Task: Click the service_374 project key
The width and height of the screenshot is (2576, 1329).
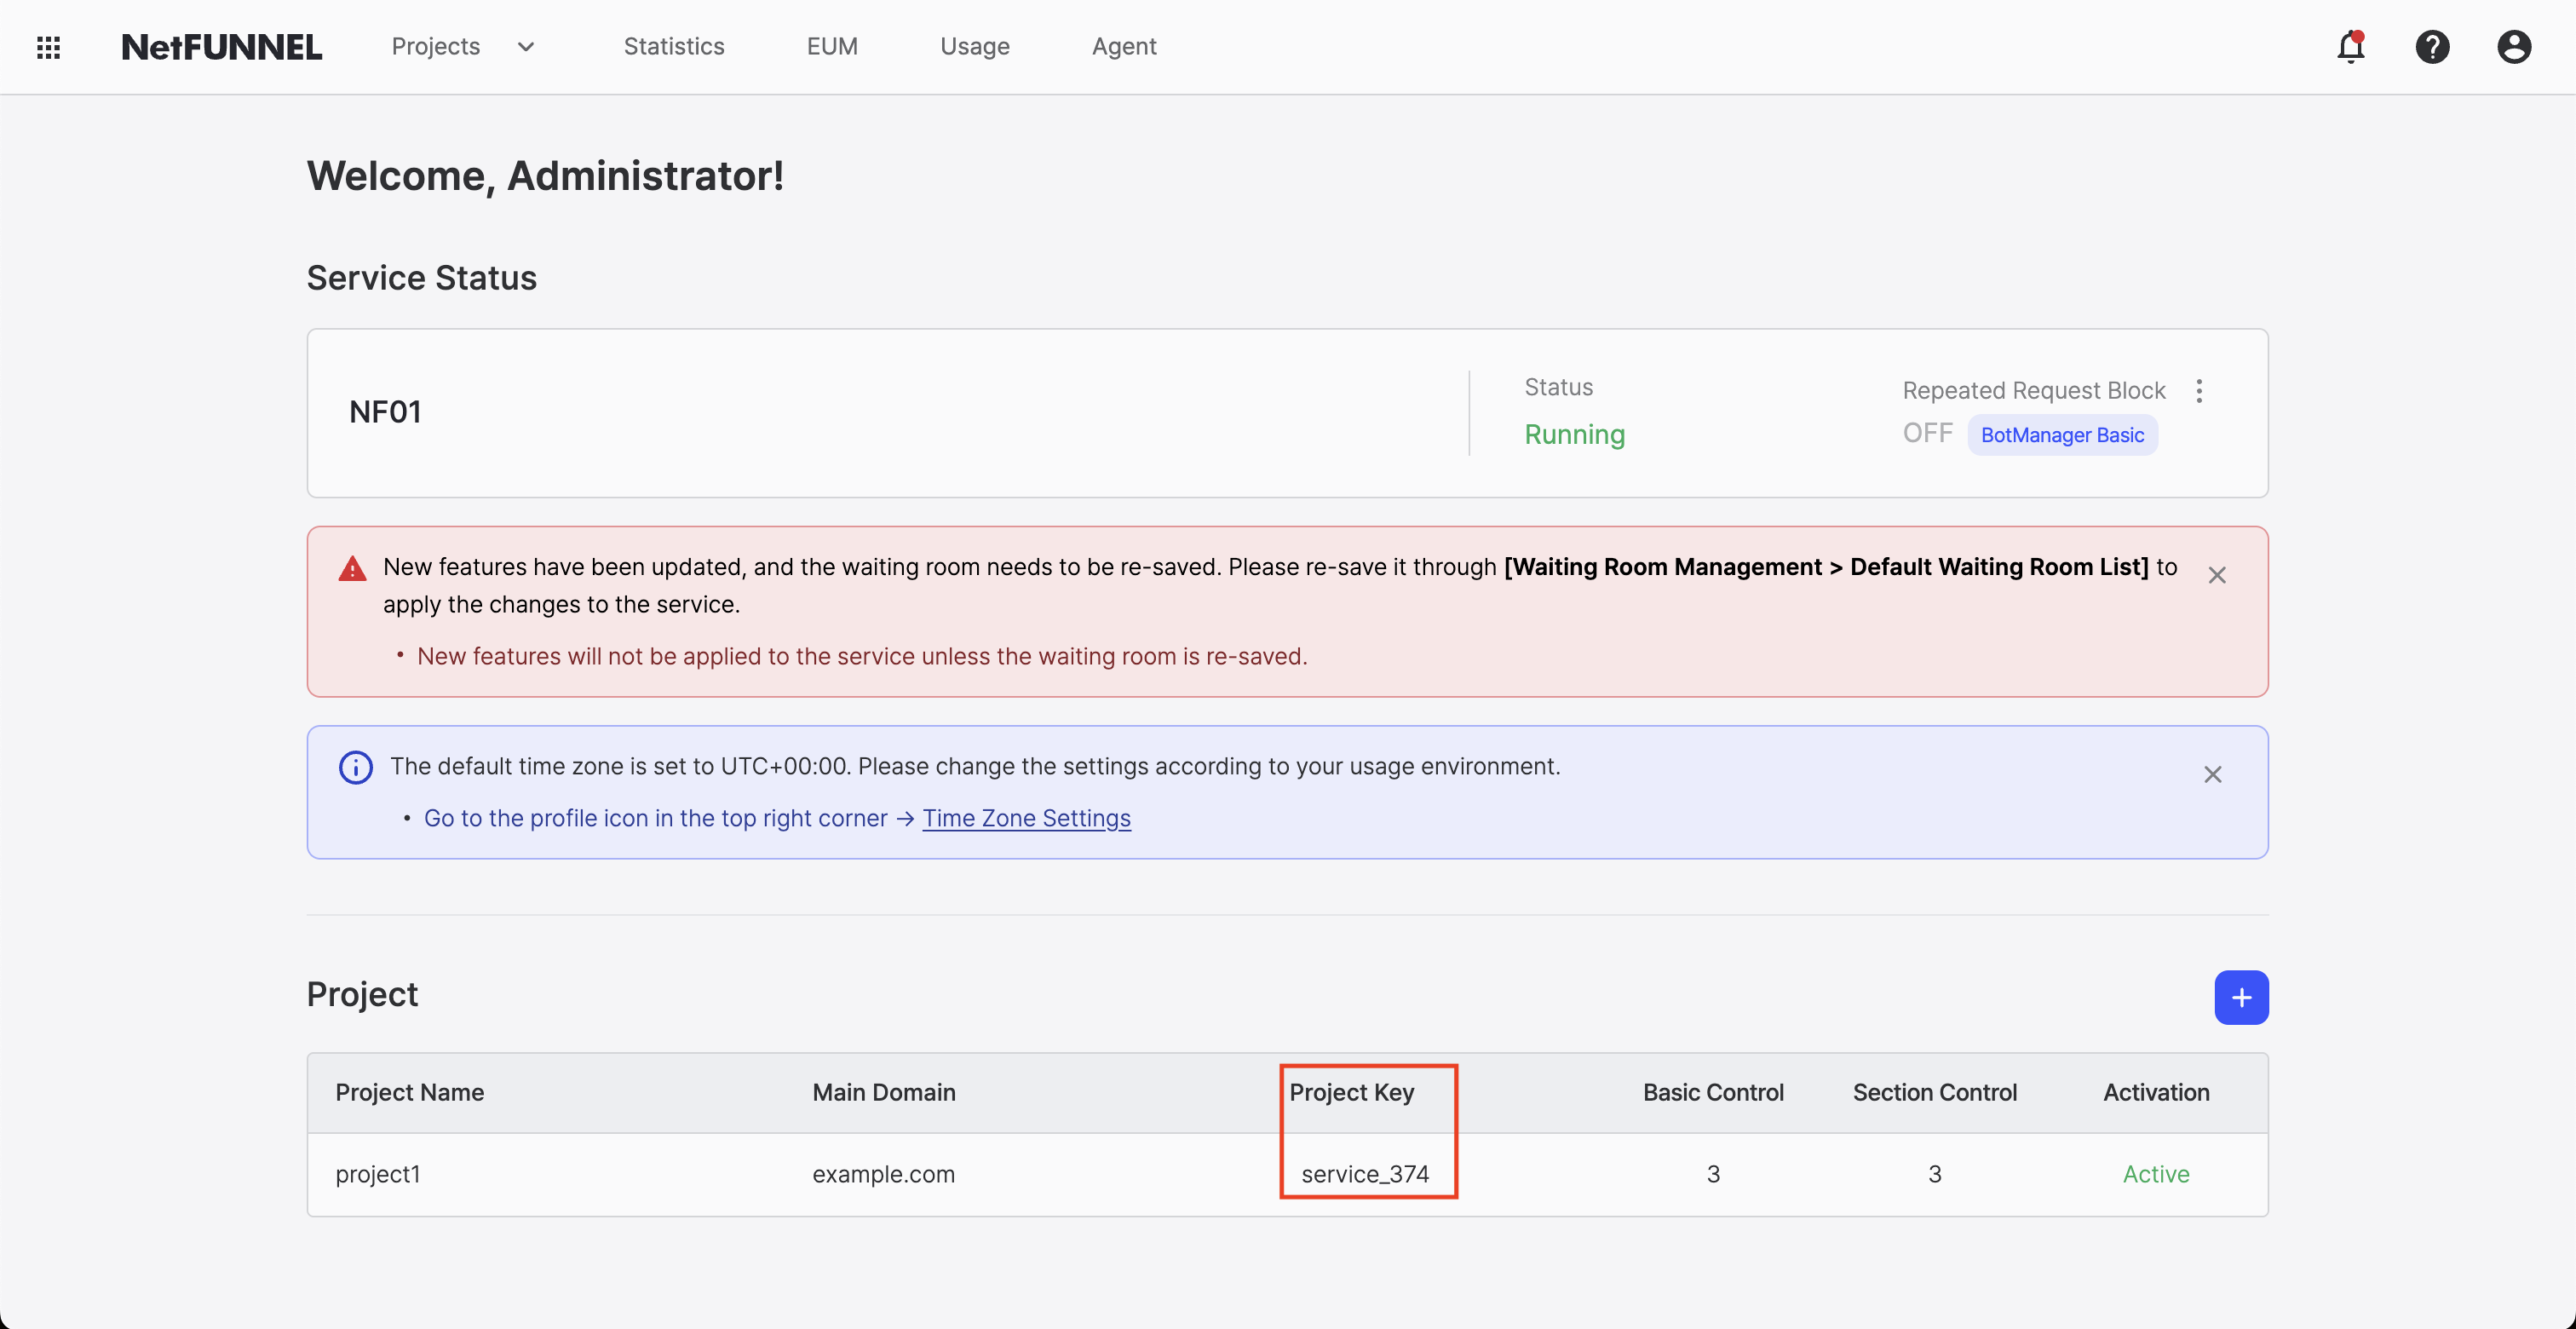Action: pyautogui.click(x=1365, y=1174)
